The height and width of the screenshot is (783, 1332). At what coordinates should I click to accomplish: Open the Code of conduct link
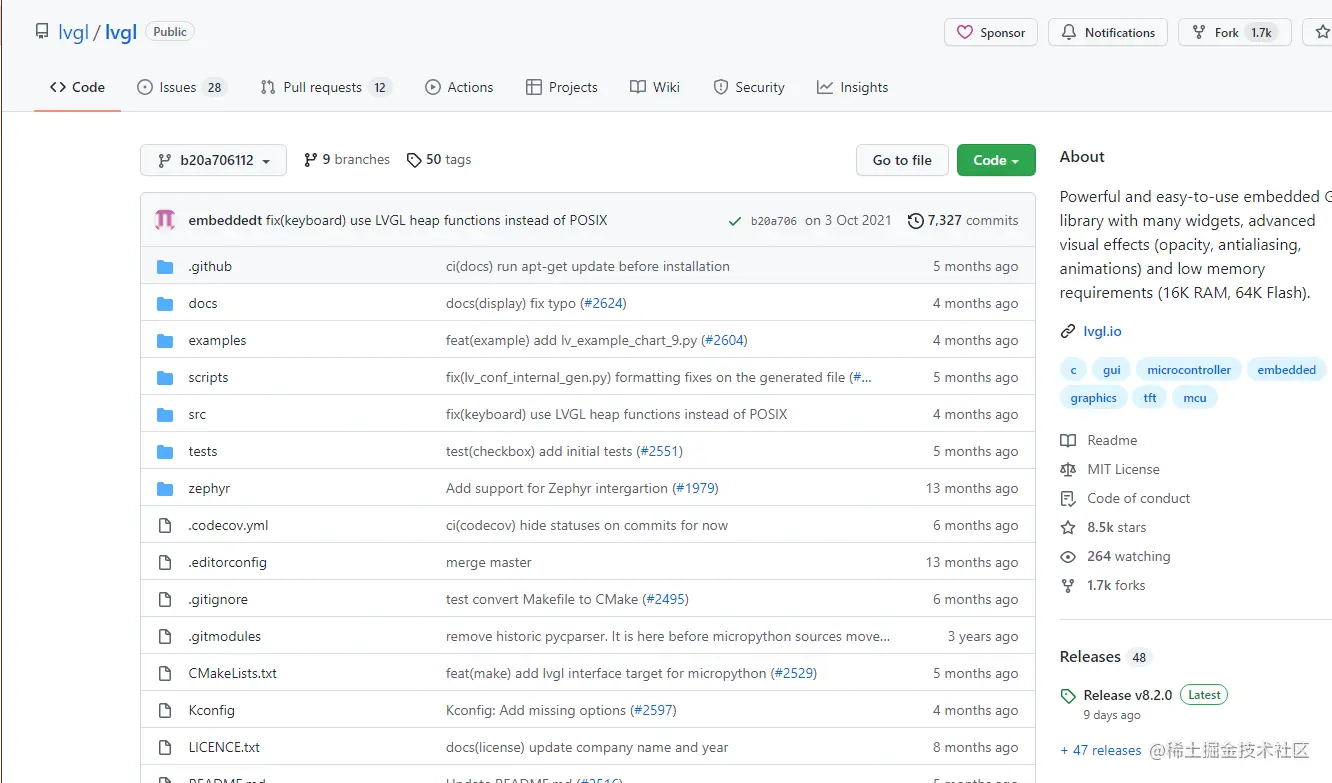[x=1139, y=499]
